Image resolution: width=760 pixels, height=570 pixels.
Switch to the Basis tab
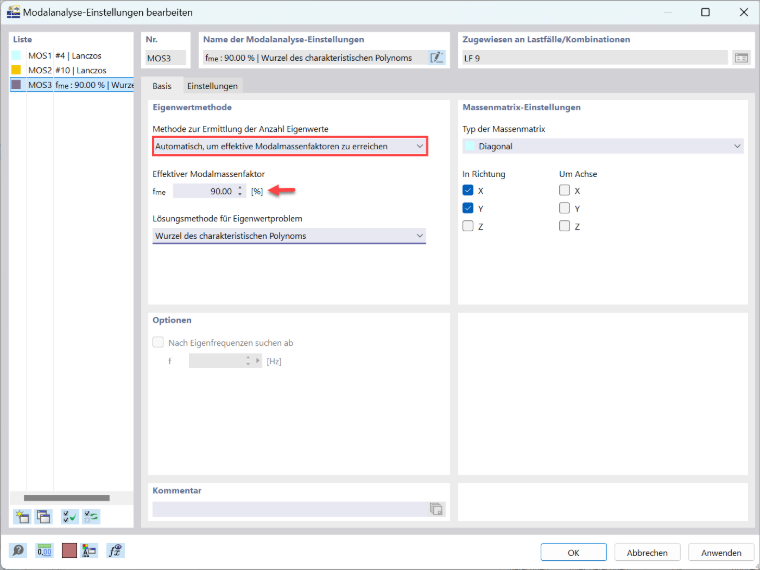pyautogui.click(x=162, y=86)
